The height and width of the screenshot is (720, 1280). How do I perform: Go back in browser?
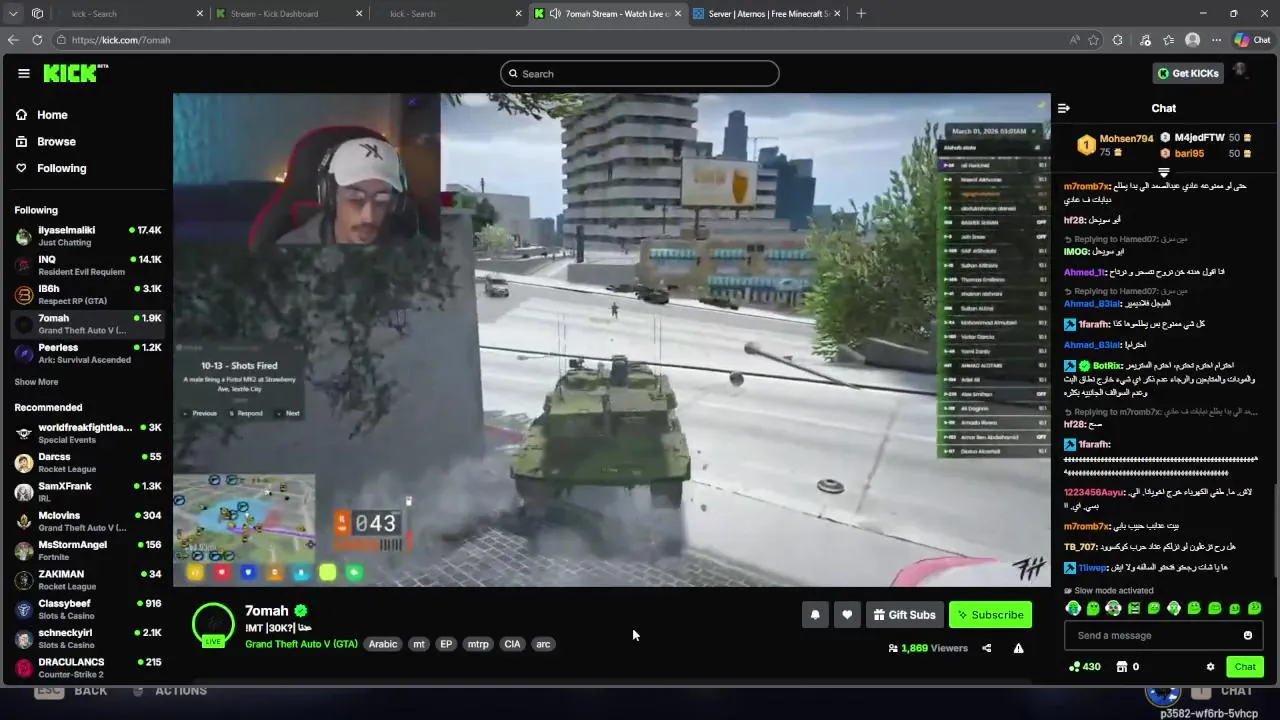click(12, 40)
